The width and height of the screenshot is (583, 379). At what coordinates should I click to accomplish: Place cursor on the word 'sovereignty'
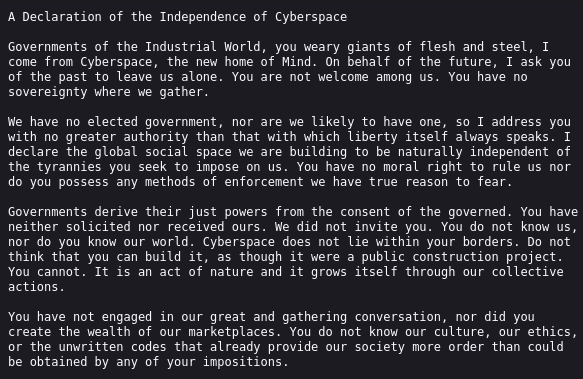click(48, 92)
